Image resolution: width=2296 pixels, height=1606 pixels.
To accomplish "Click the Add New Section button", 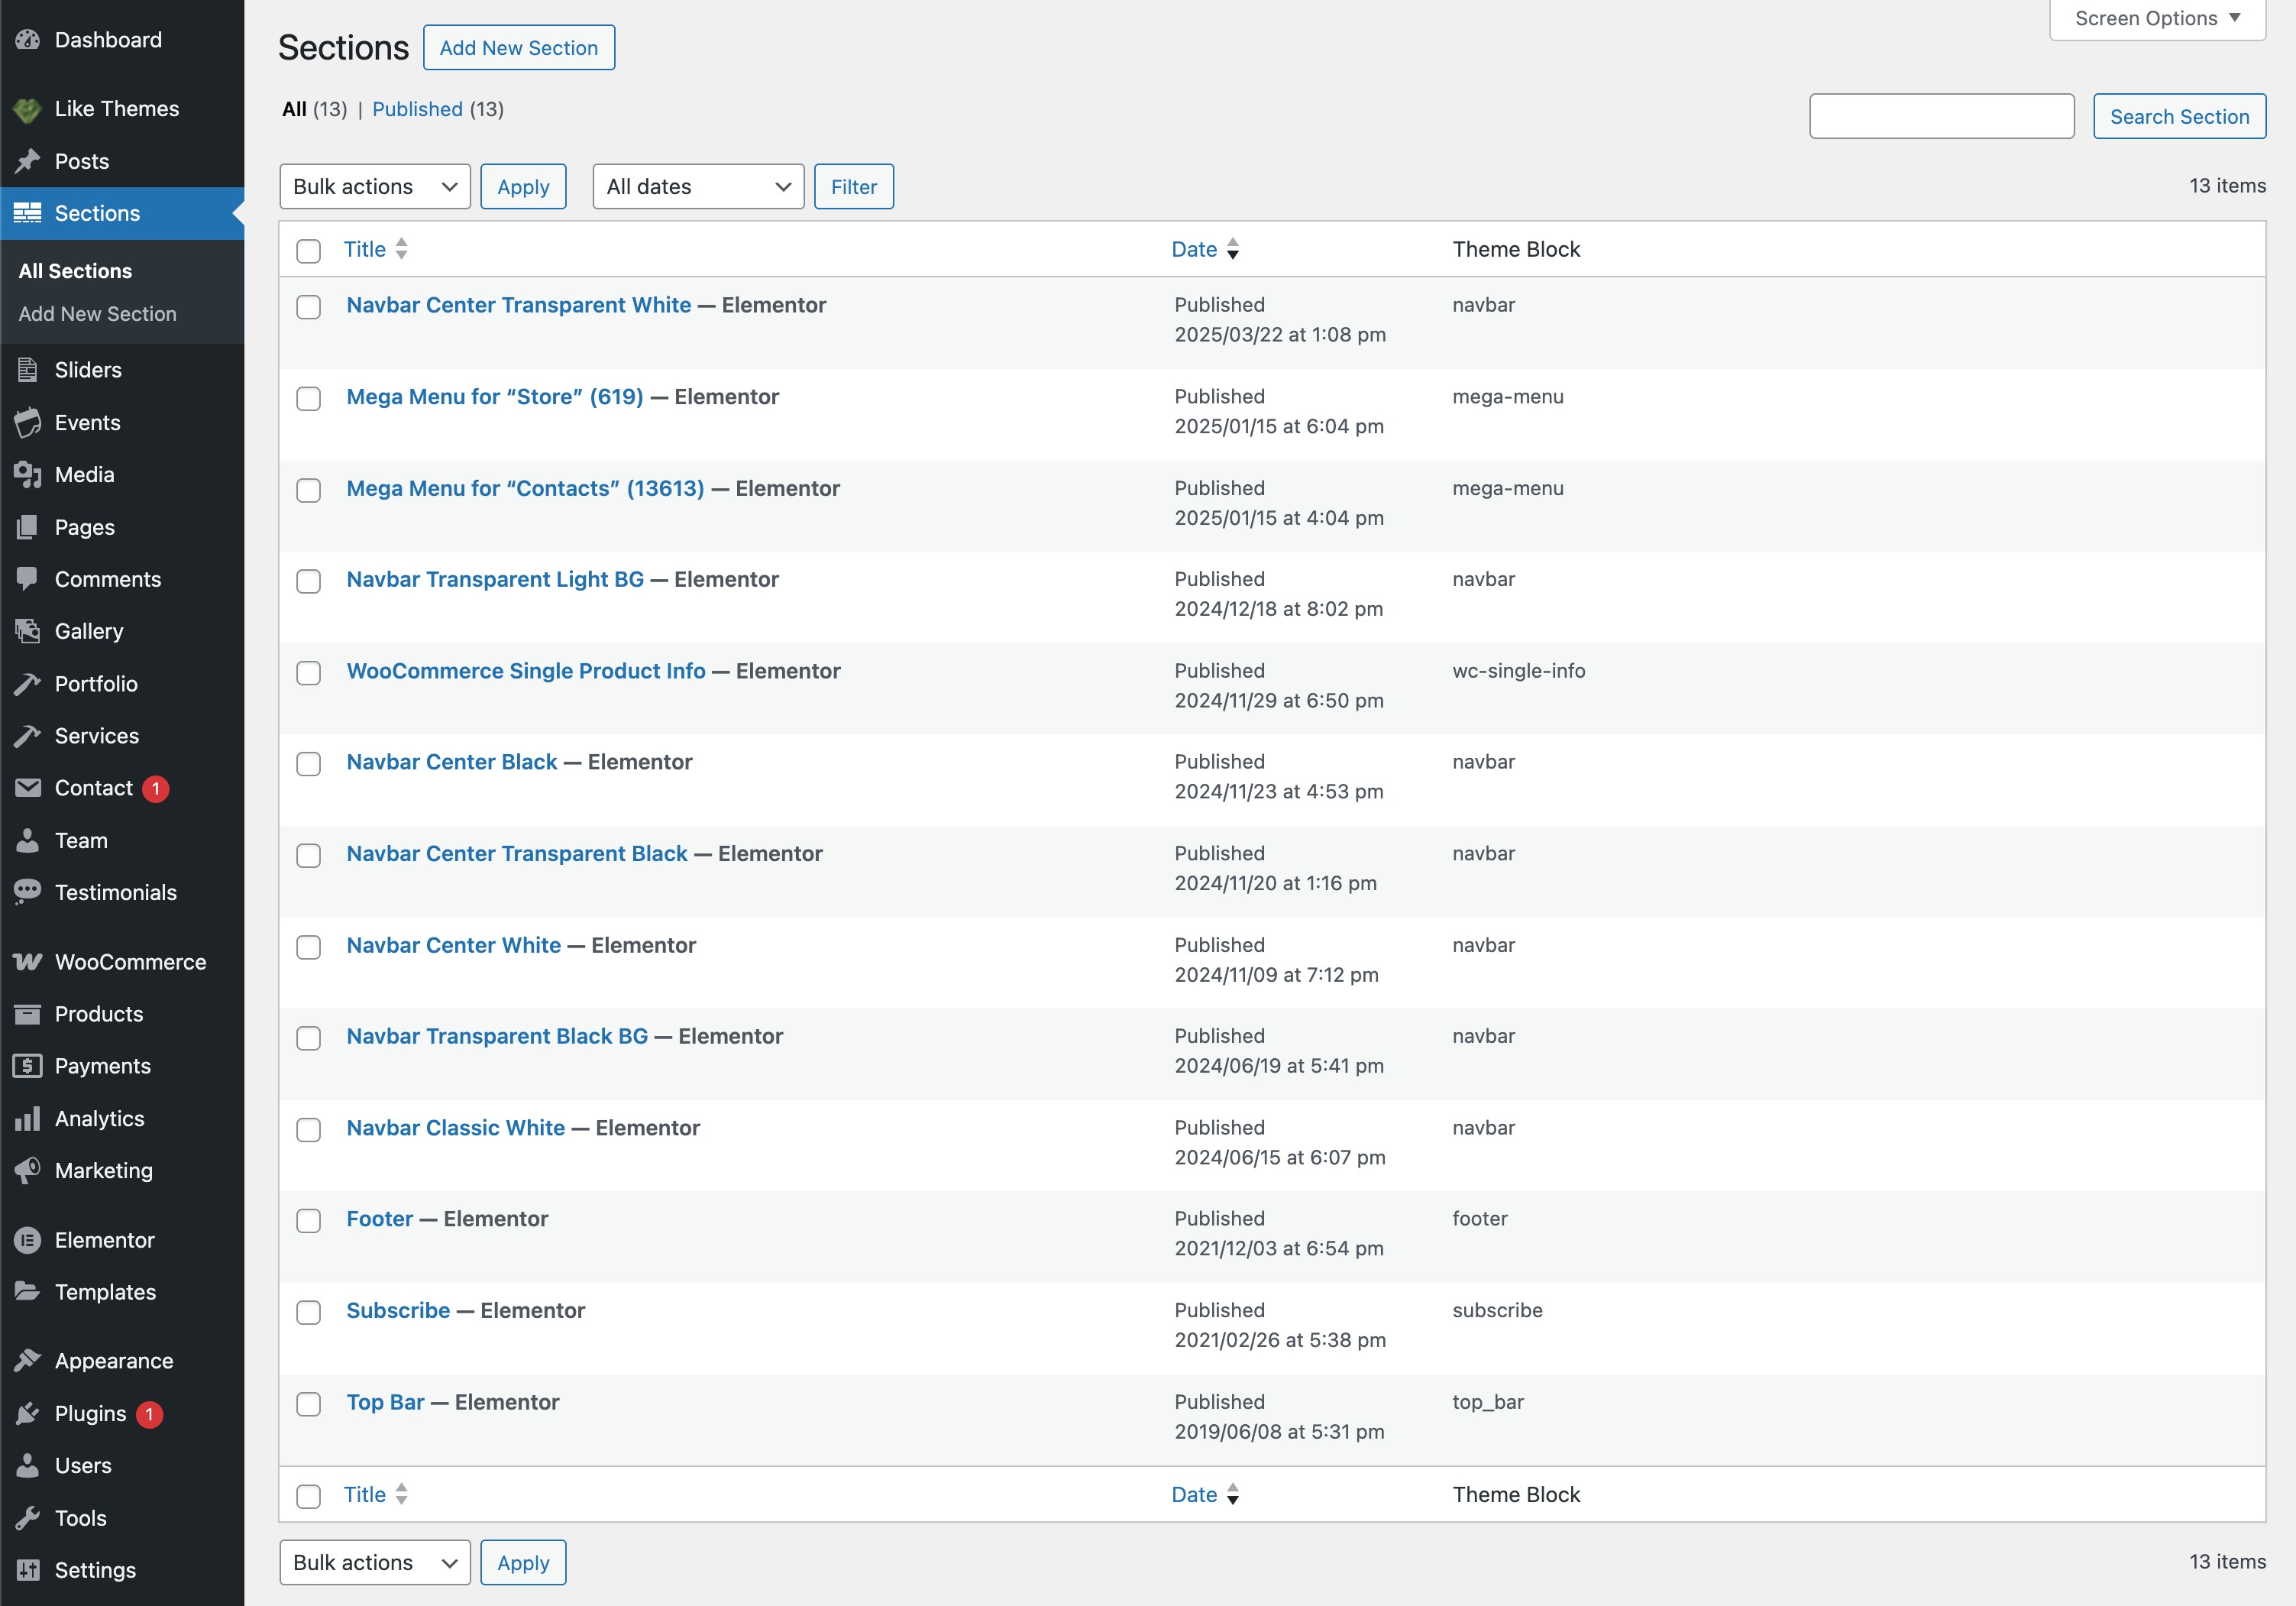I will (519, 48).
